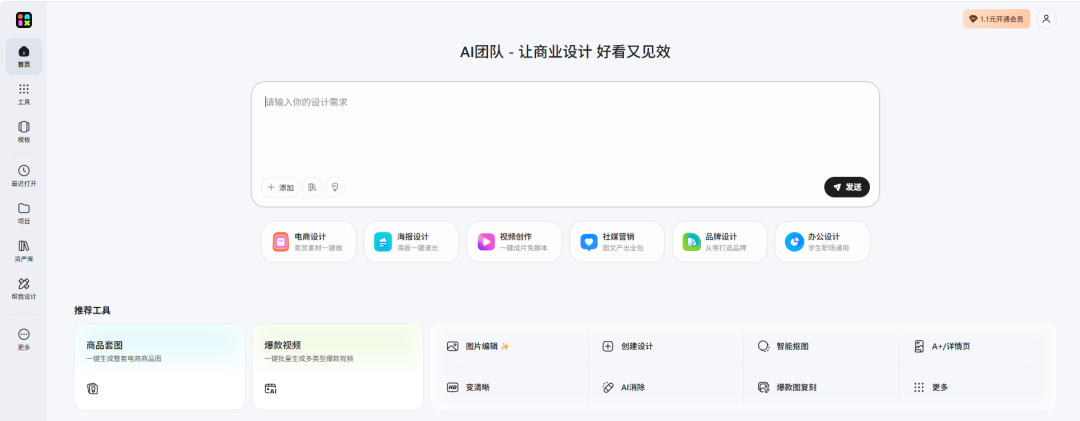The image size is (1080, 421).
Task: Click the colorful app logo in sidebar
Action: pyautogui.click(x=24, y=20)
